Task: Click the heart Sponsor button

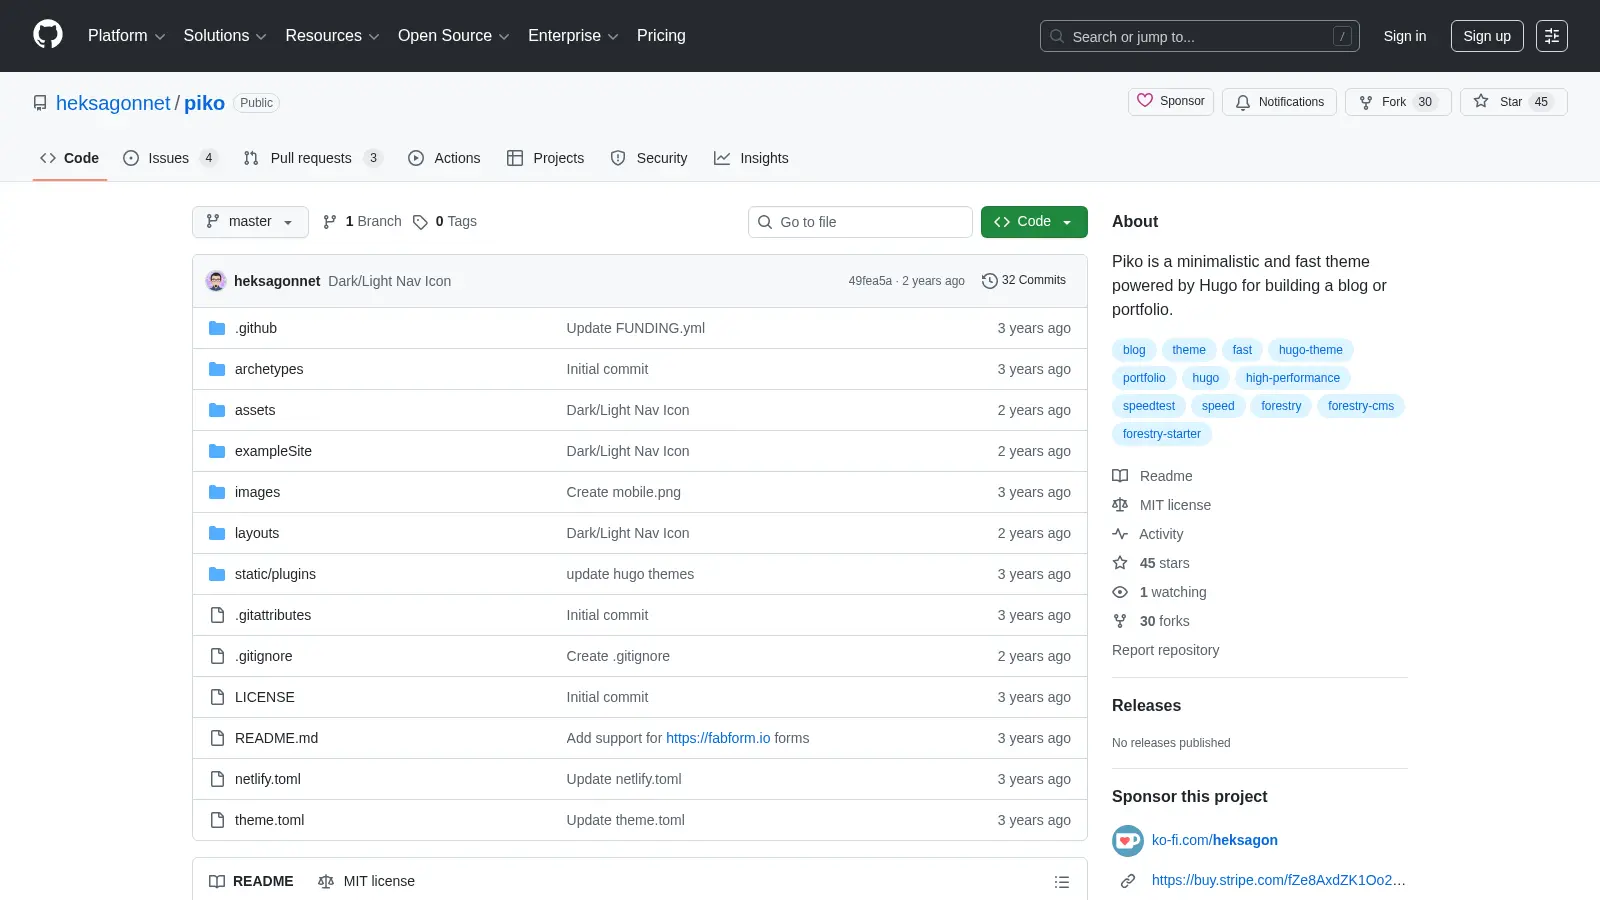Action: pos(1171,102)
